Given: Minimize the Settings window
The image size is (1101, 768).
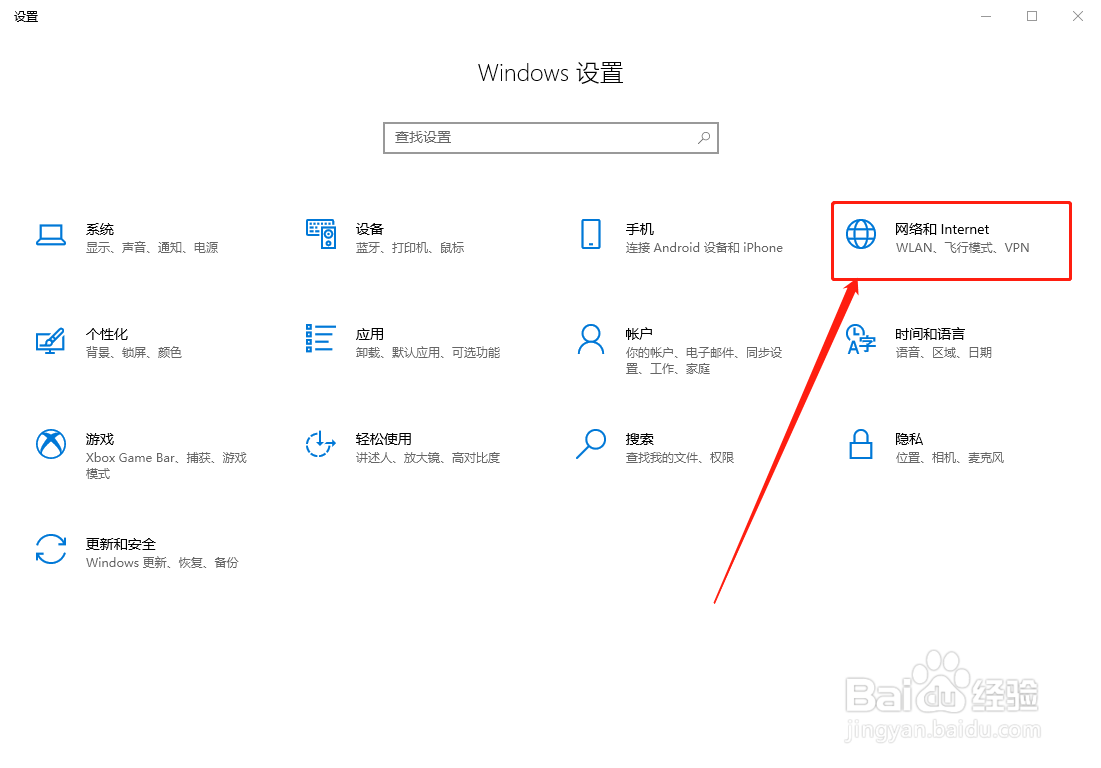Looking at the screenshot, I should coord(986,16).
